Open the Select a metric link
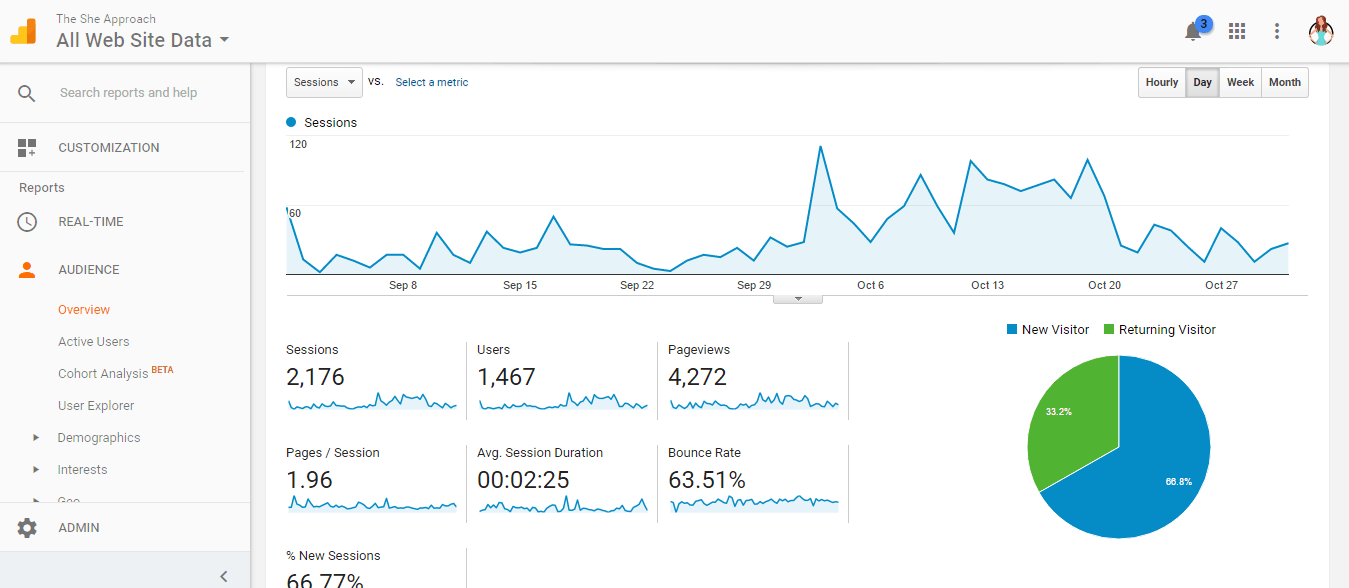1349x588 pixels. (x=431, y=82)
